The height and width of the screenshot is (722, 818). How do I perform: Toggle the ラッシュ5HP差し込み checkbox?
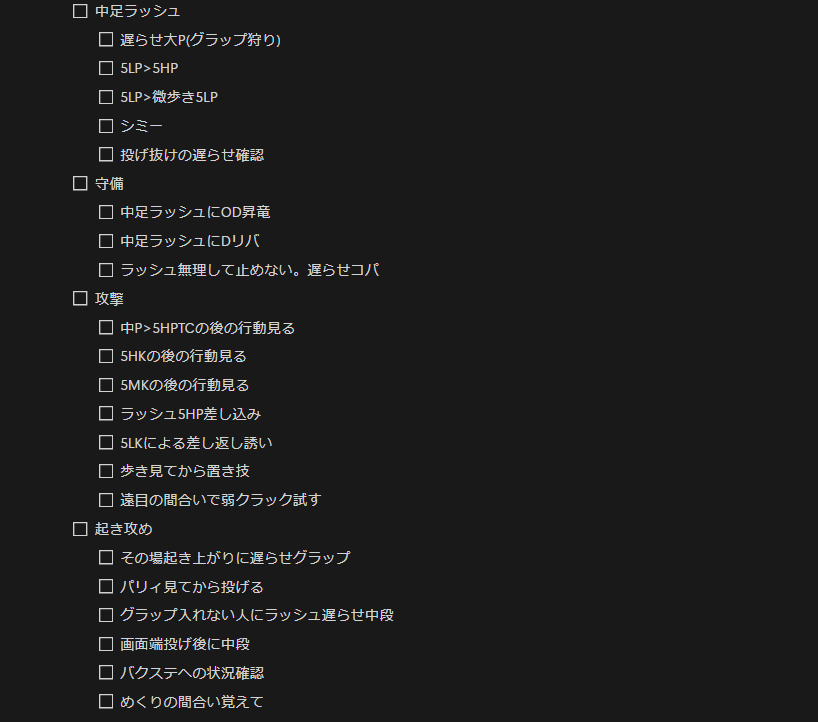coord(106,414)
